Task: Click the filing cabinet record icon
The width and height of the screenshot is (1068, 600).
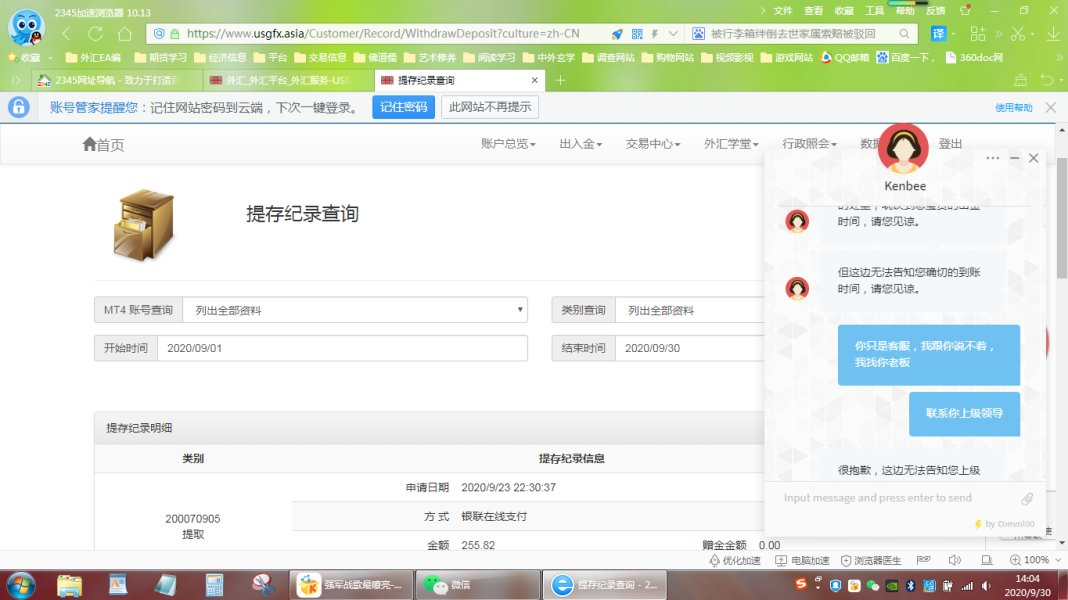Action: click(144, 225)
